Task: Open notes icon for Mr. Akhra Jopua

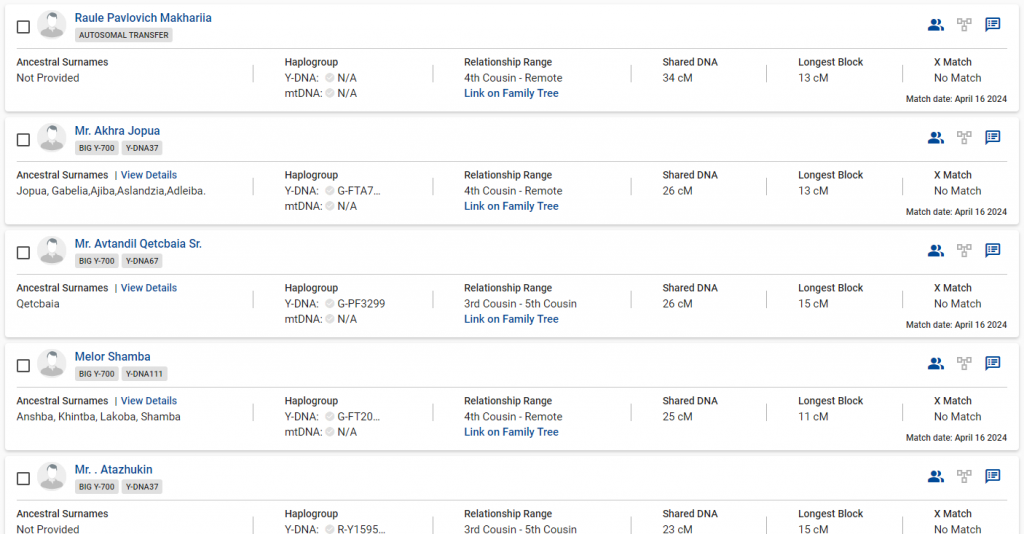Action: 993,138
